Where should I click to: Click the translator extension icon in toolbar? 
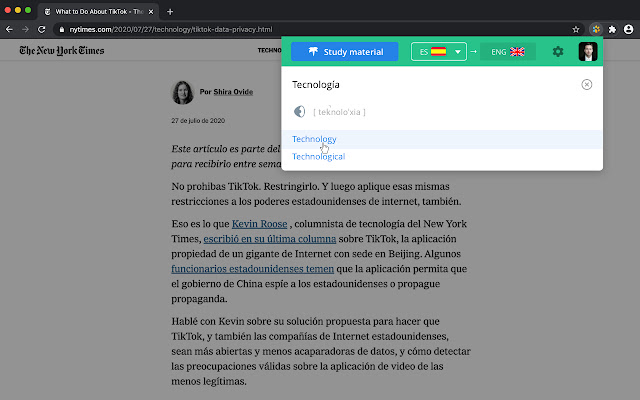[x=595, y=30]
